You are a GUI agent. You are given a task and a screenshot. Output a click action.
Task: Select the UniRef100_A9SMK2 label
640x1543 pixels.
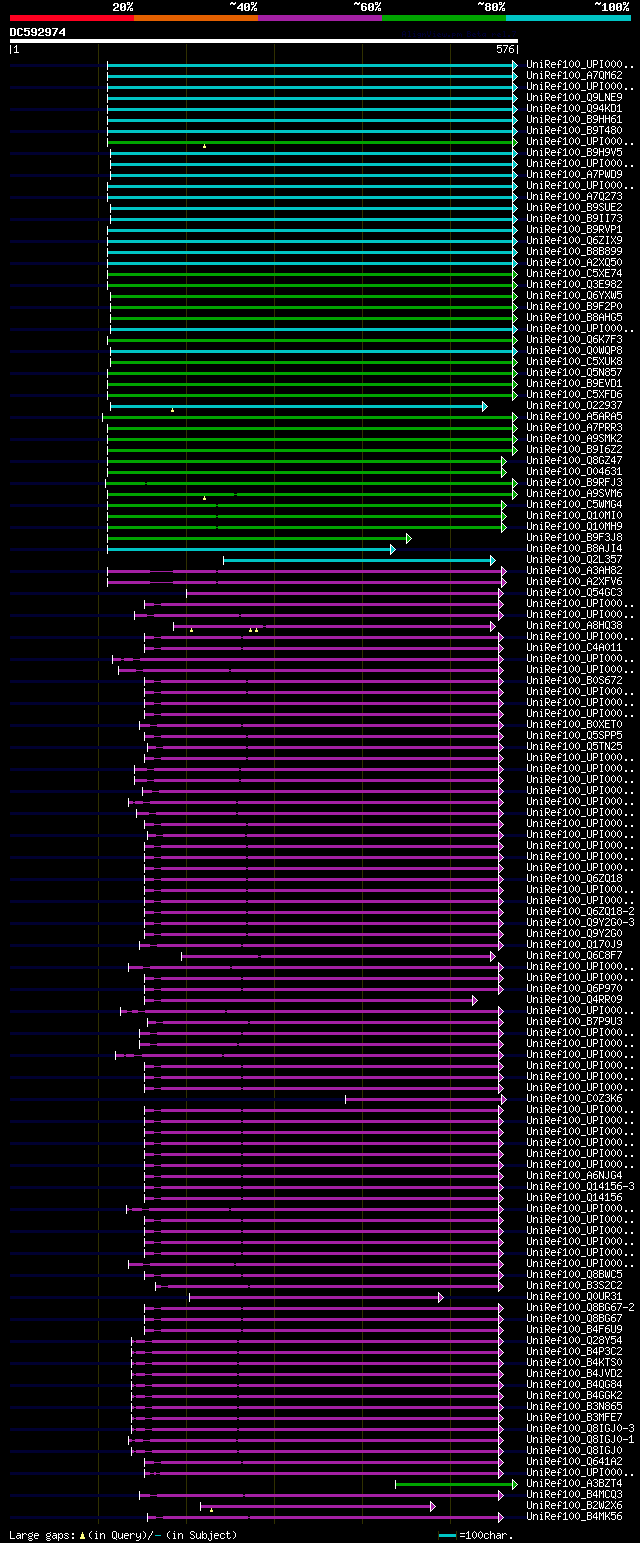[x=574, y=438]
